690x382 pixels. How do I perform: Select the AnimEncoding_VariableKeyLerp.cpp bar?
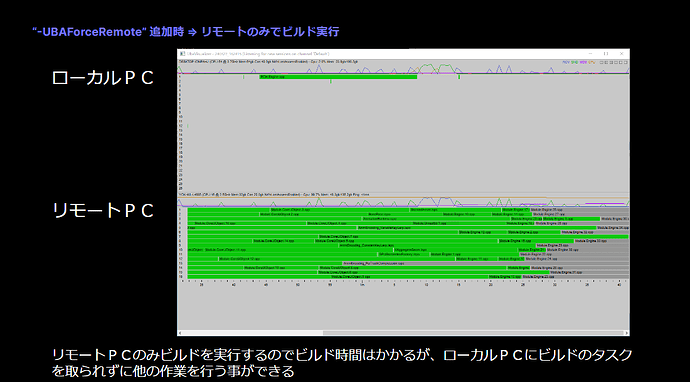click(477, 228)
